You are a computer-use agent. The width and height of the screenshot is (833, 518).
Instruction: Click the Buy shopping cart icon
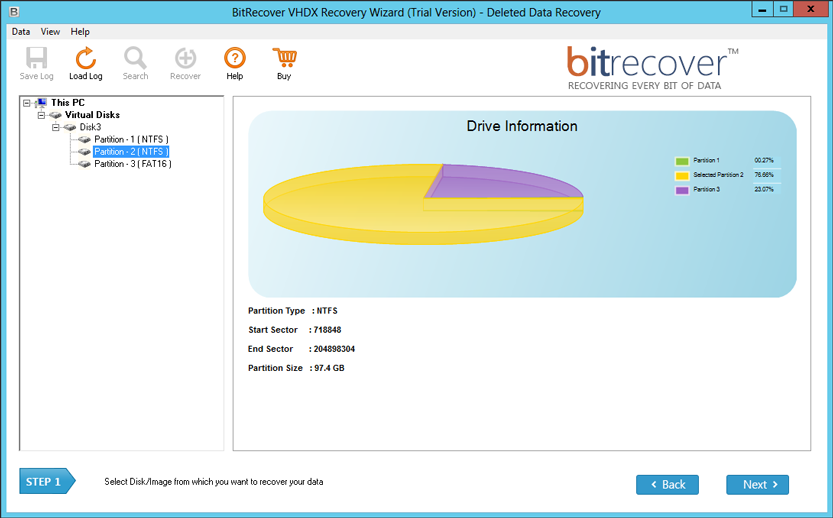click(284, 58)
